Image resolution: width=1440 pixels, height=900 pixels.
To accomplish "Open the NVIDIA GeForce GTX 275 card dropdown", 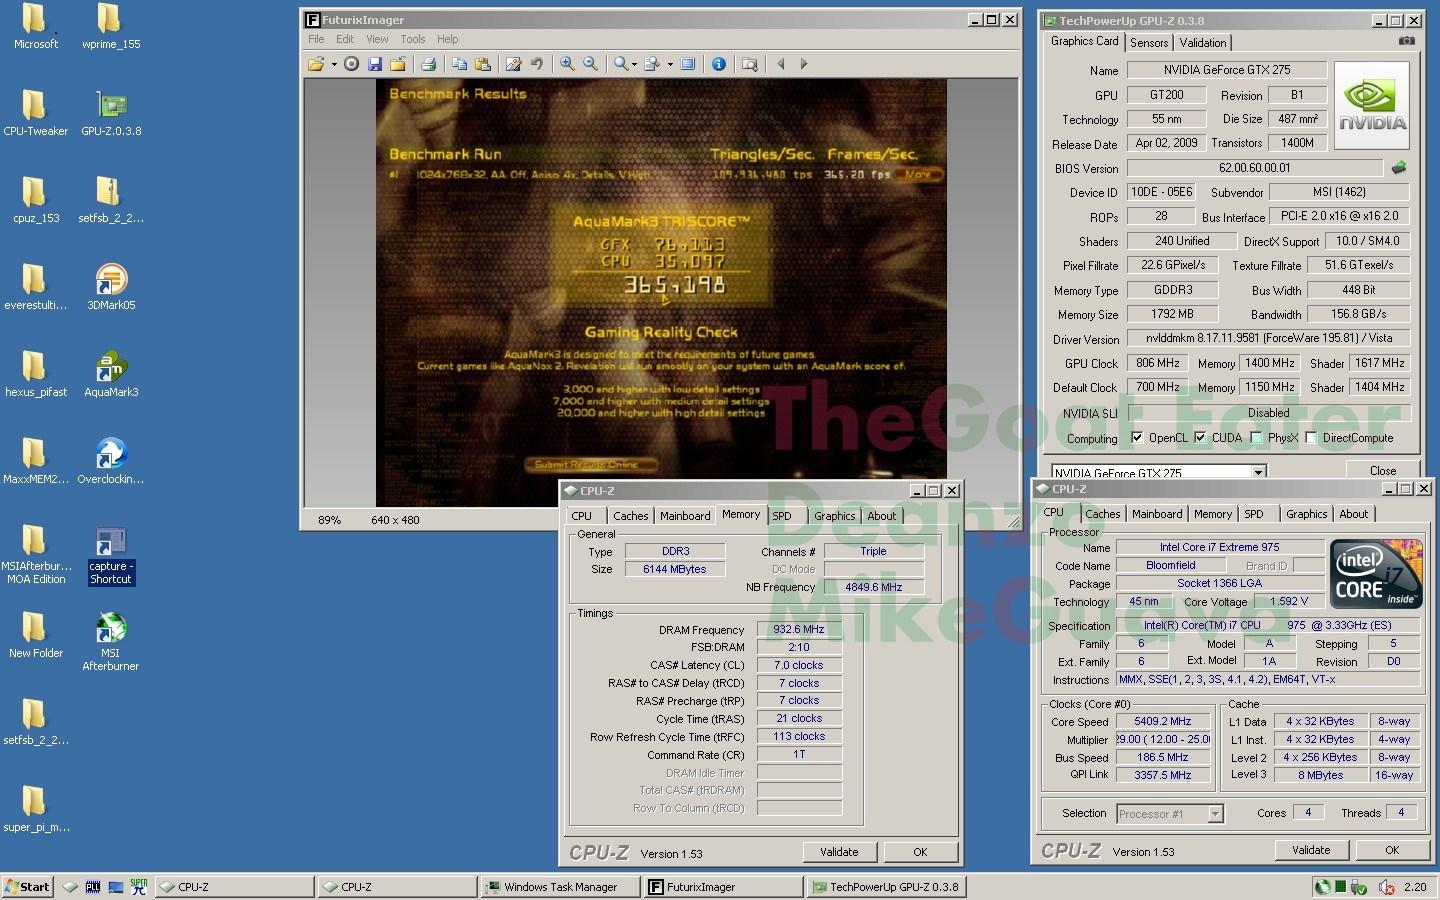I will coord(1258,472).
